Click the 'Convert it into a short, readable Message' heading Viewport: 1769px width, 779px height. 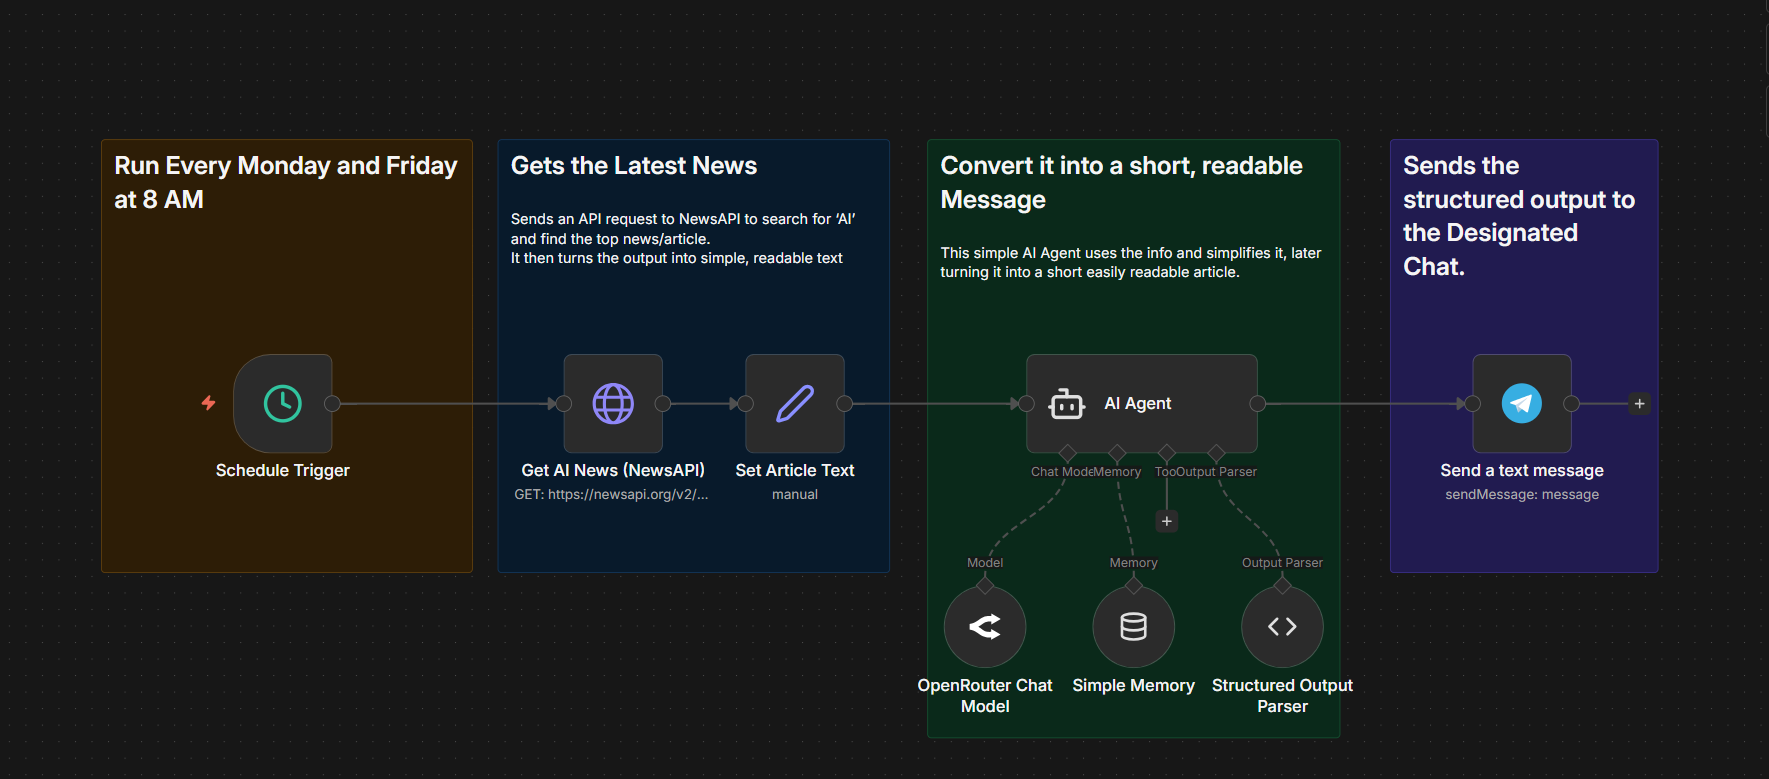tap(1121, 183)
